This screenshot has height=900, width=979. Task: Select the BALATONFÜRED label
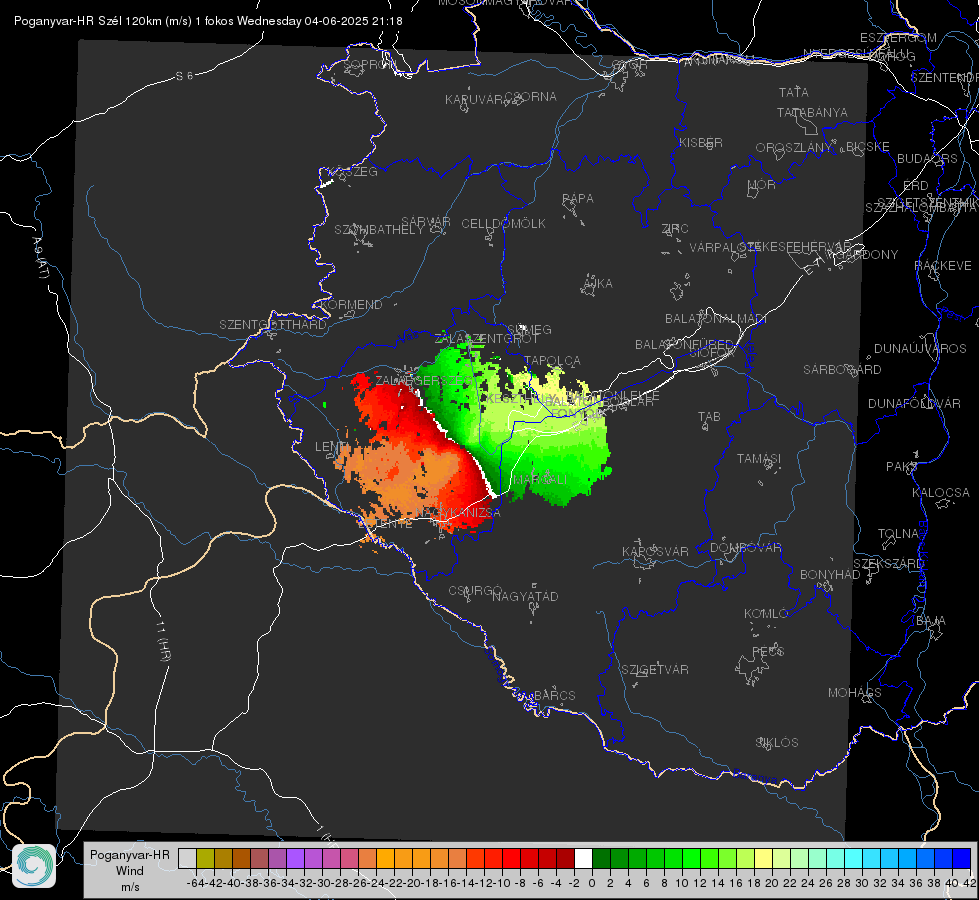[x=684, y=345]
